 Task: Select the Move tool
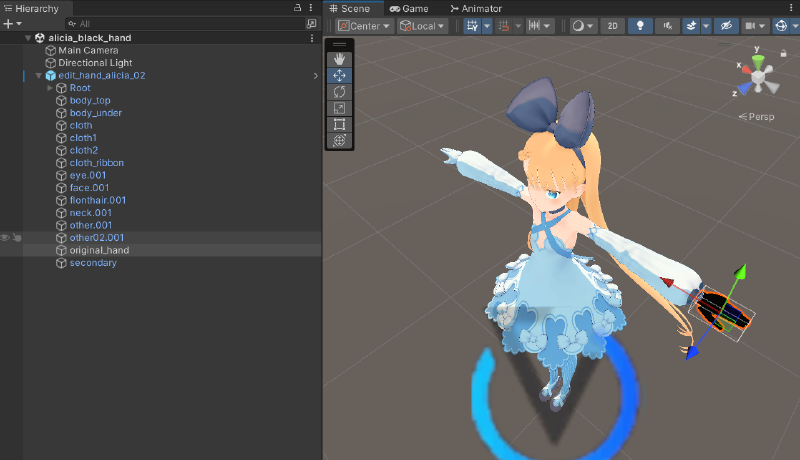(x=339, y=75)
